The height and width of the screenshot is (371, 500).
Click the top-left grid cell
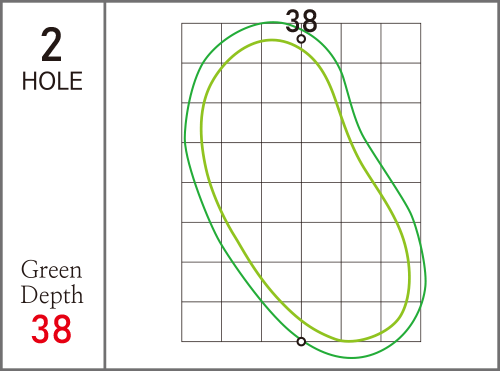(x=202, y=43)
